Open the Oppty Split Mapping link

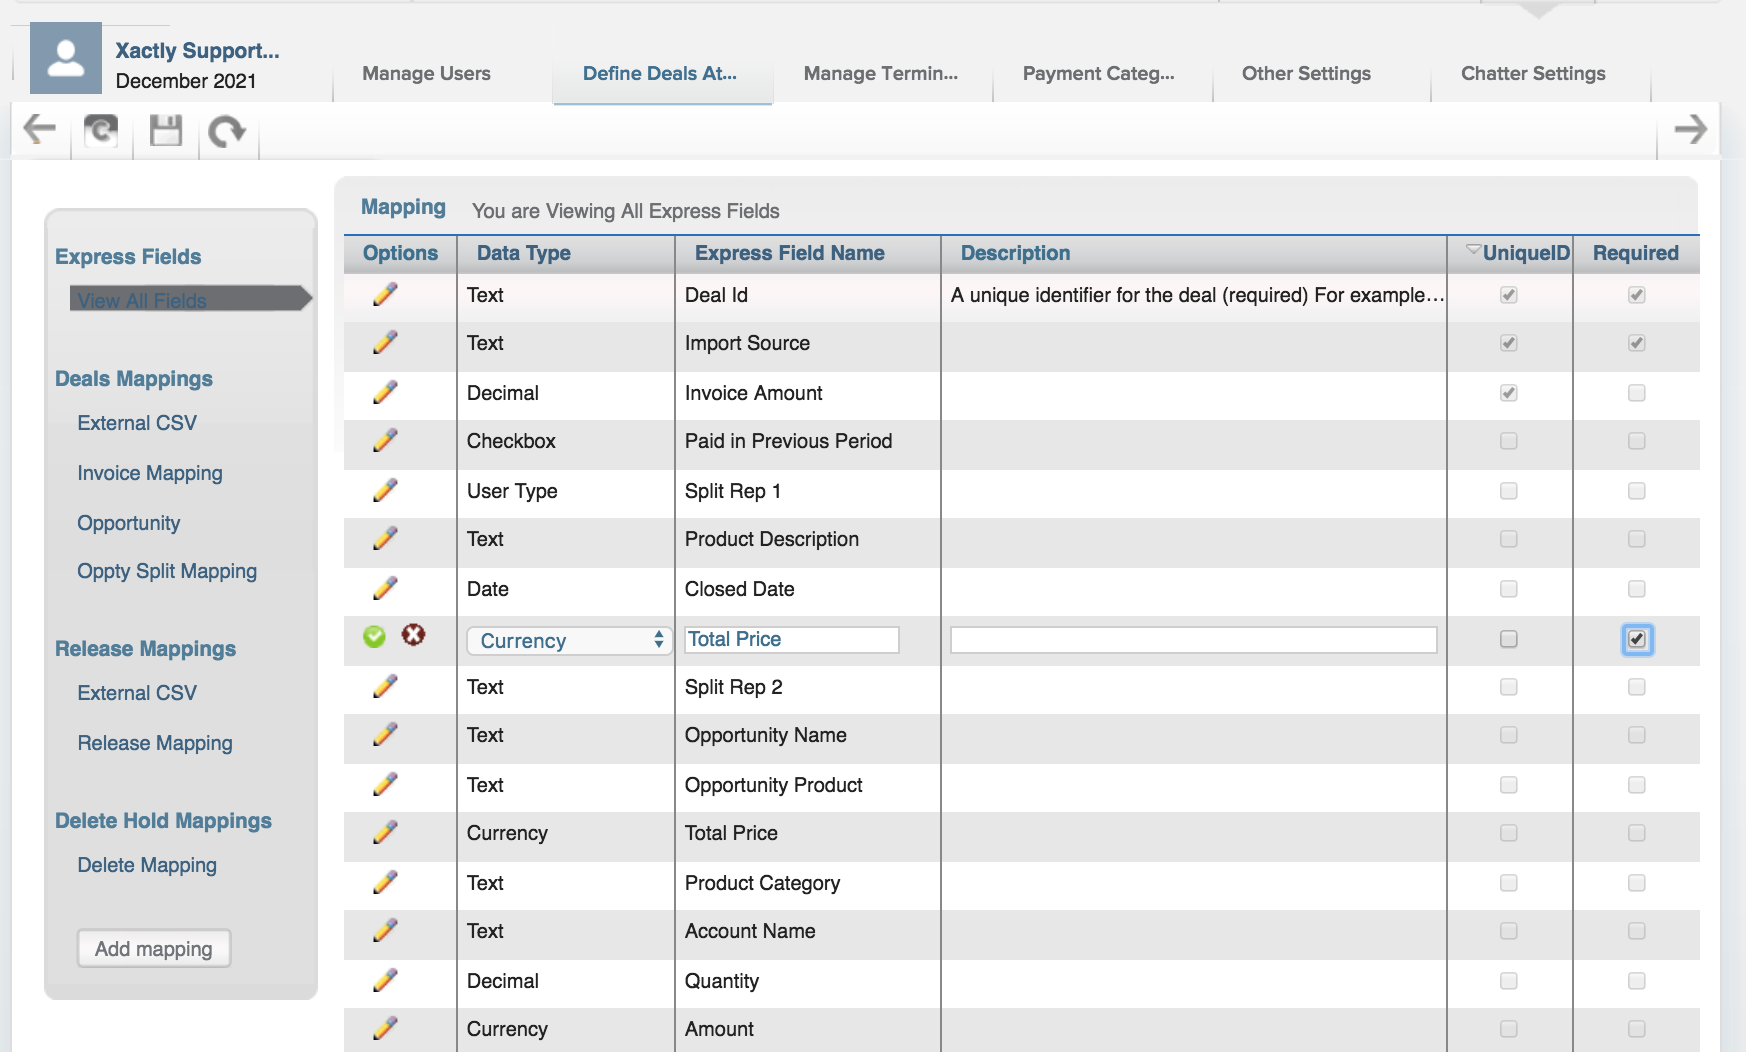tap(167, 571)
